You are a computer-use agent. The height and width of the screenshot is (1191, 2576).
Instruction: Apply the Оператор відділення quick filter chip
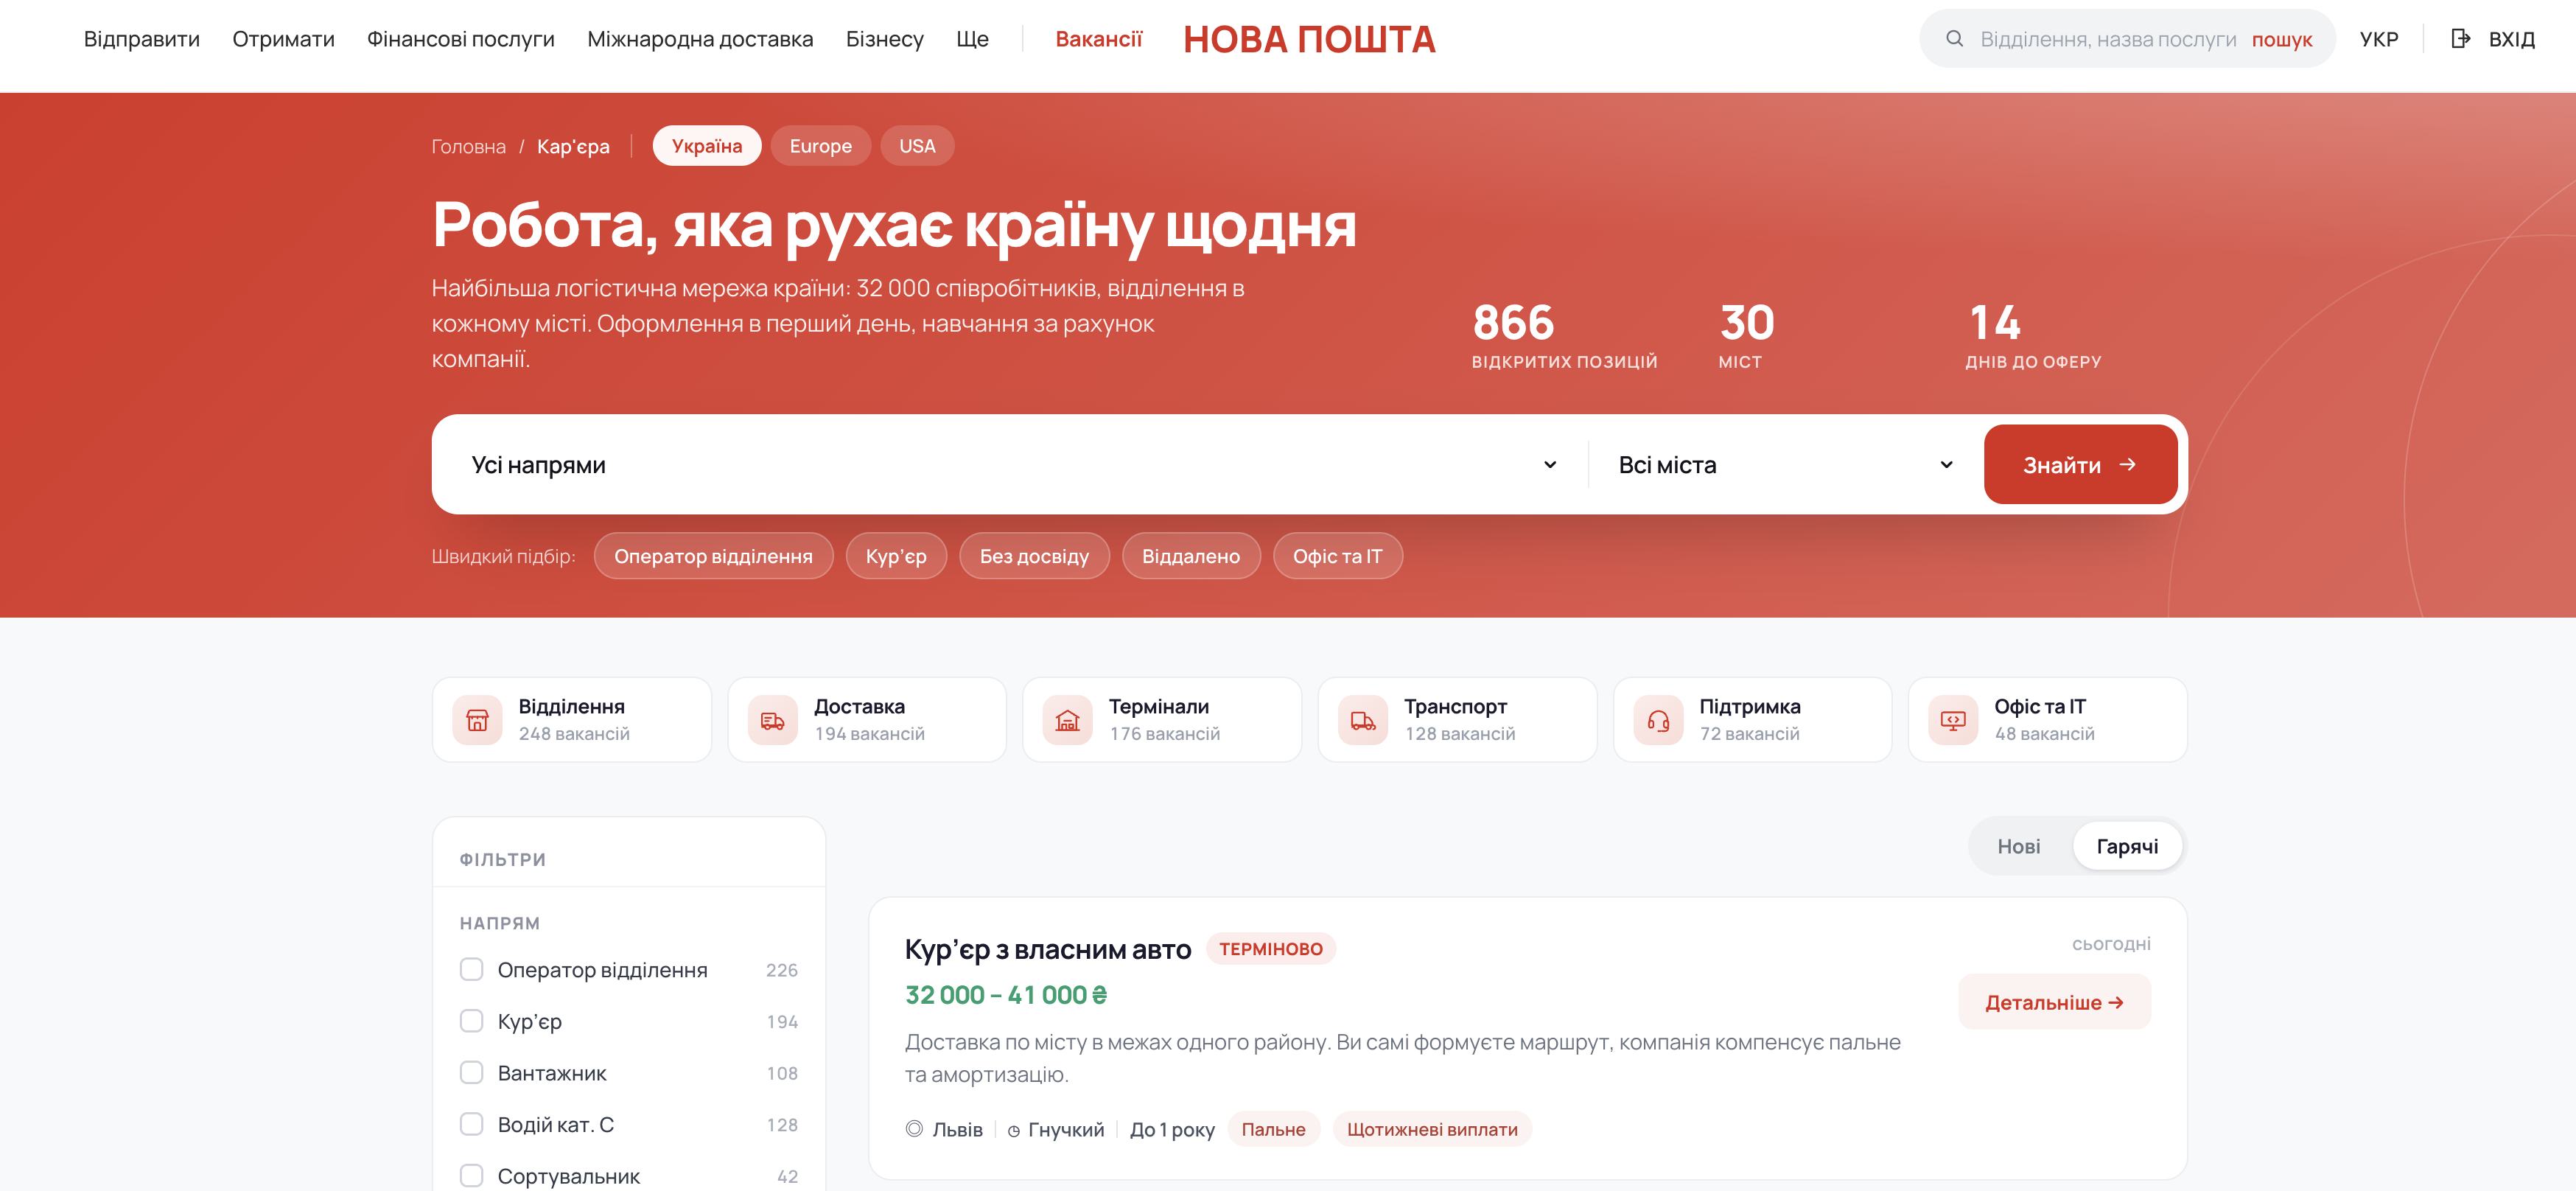tap(713, 556)
